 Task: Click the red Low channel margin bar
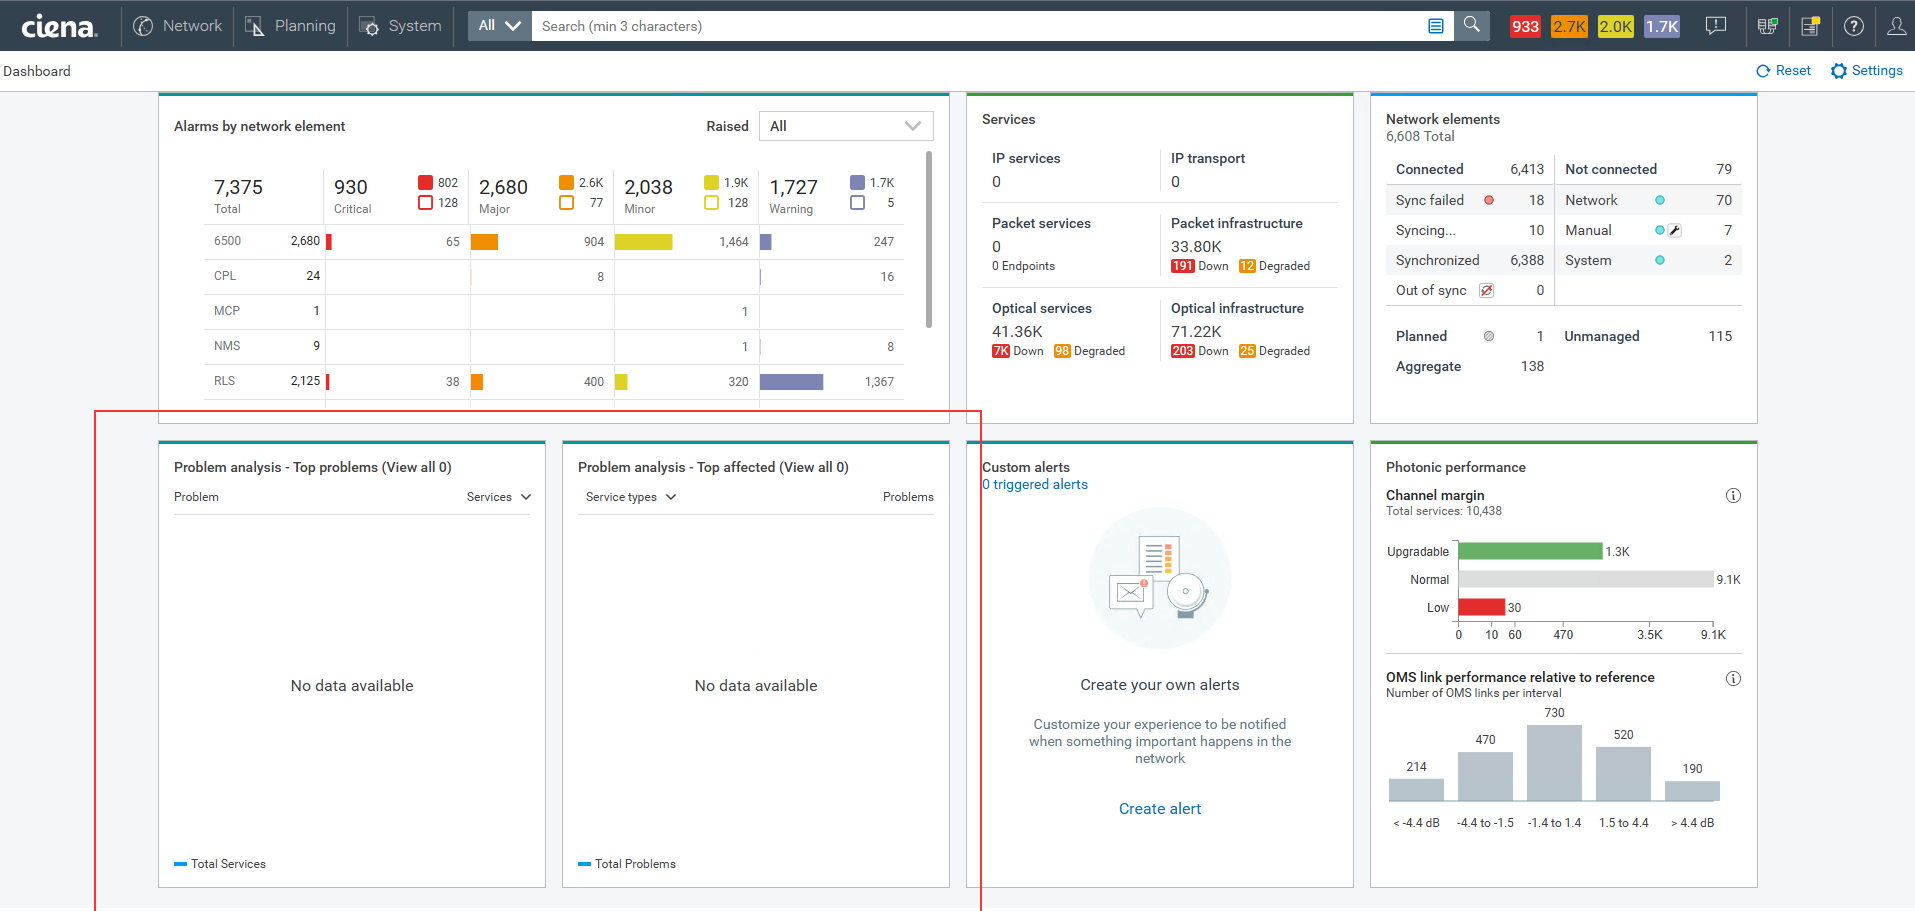coord(1481,607)
